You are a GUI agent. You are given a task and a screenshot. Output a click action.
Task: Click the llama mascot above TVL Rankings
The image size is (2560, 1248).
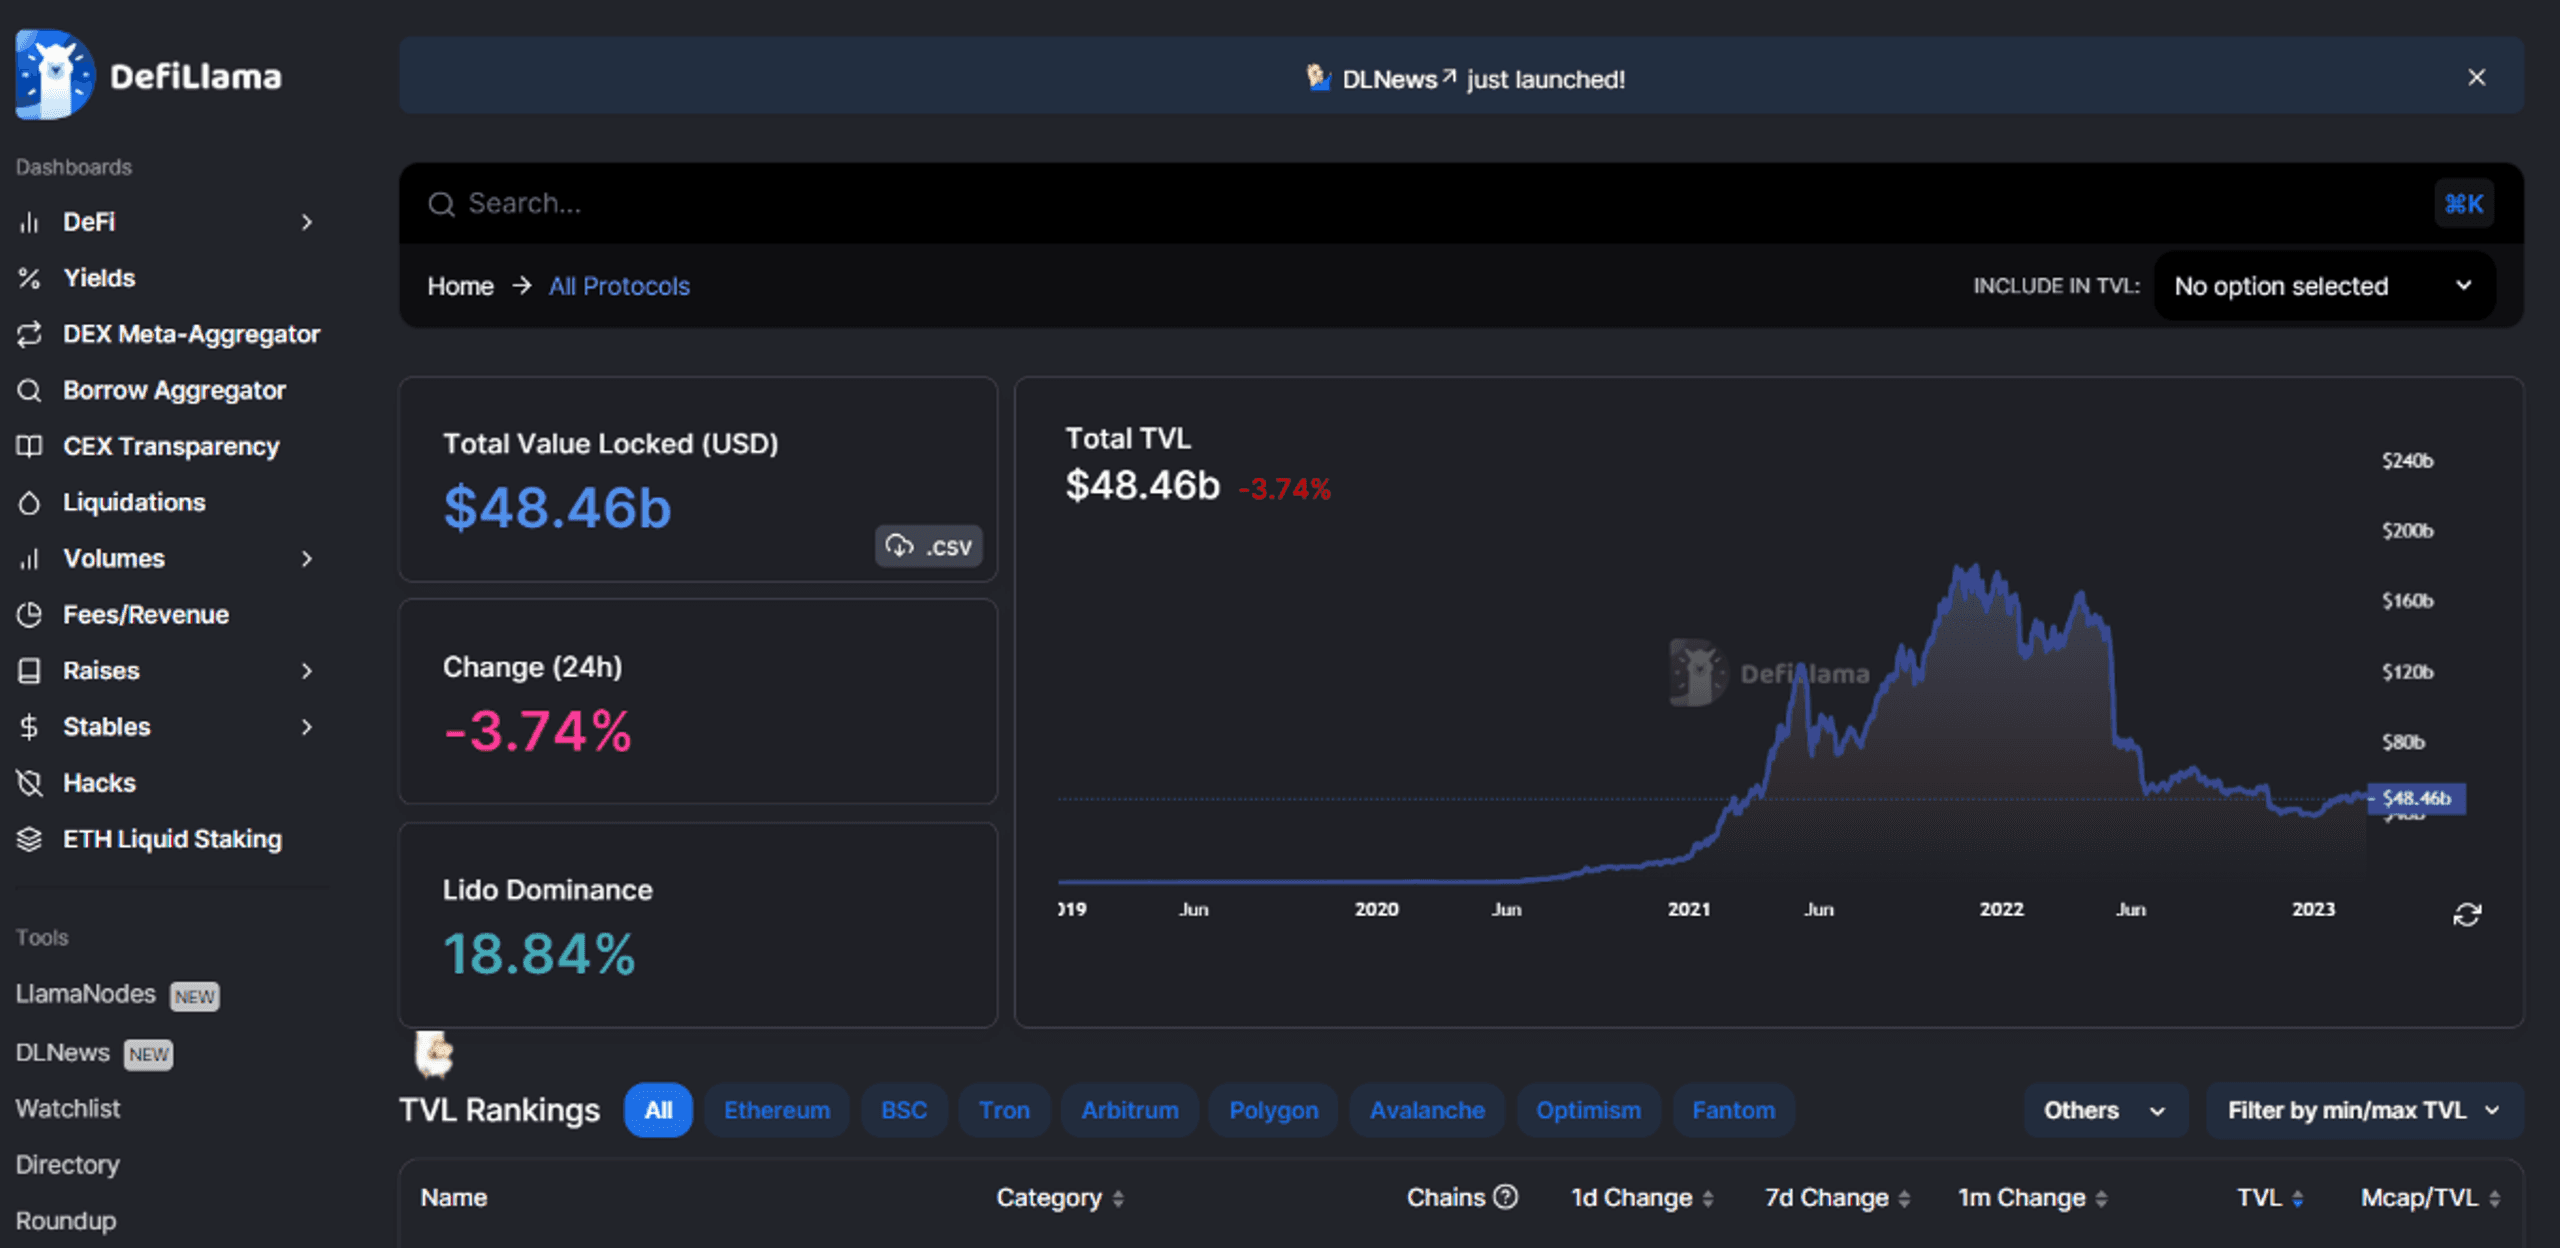tap(434, 1055)
